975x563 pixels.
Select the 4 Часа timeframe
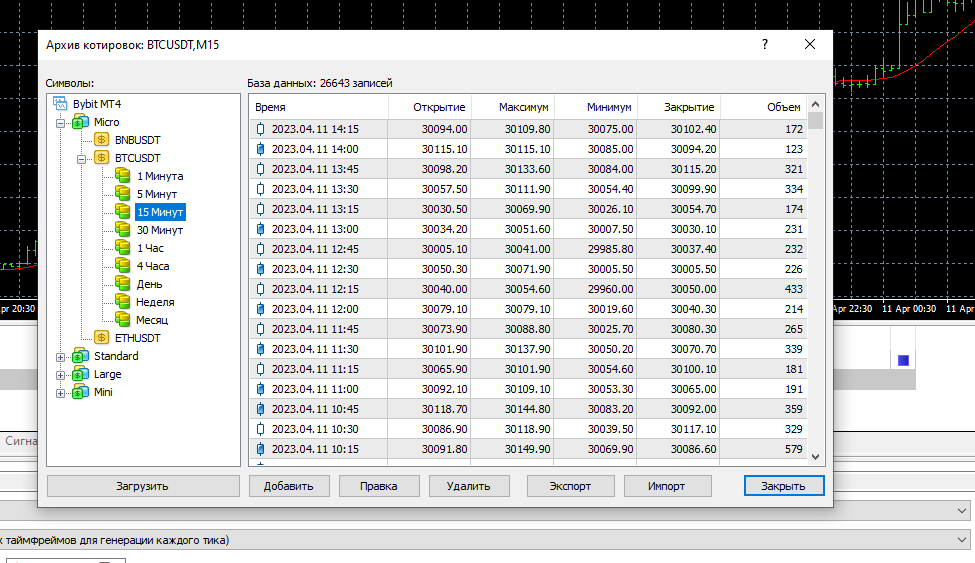153,266
